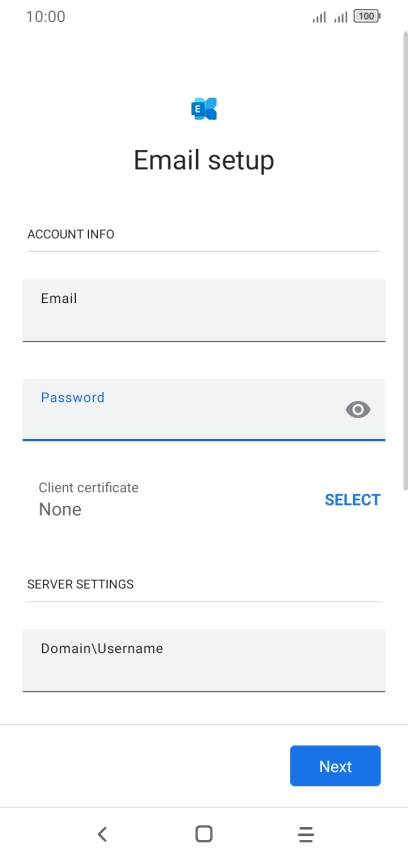Viewport: 408px width, 861px height.
Task: Tap the Exchange logo icon
Action: (204, 109)
